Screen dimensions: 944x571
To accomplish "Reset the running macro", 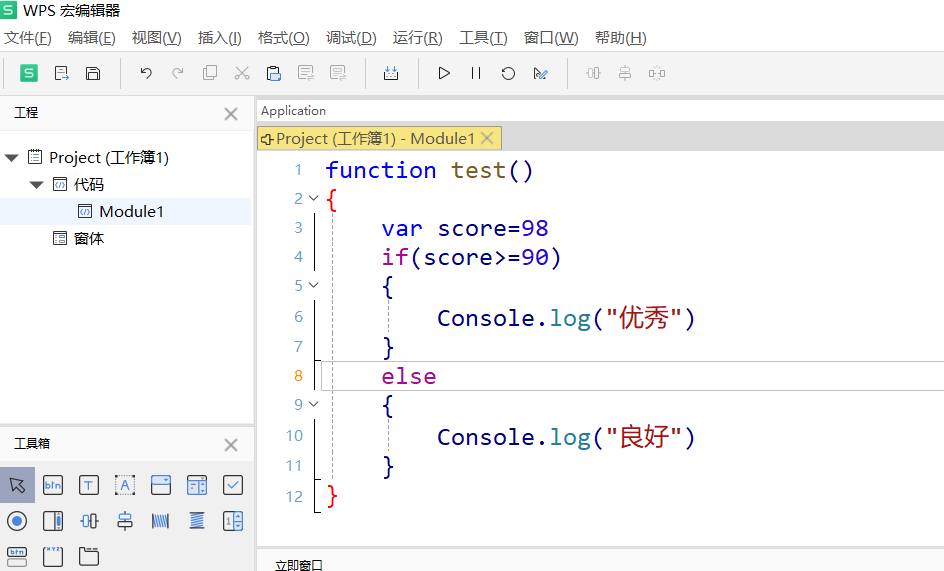I will (x=508, y=73).
